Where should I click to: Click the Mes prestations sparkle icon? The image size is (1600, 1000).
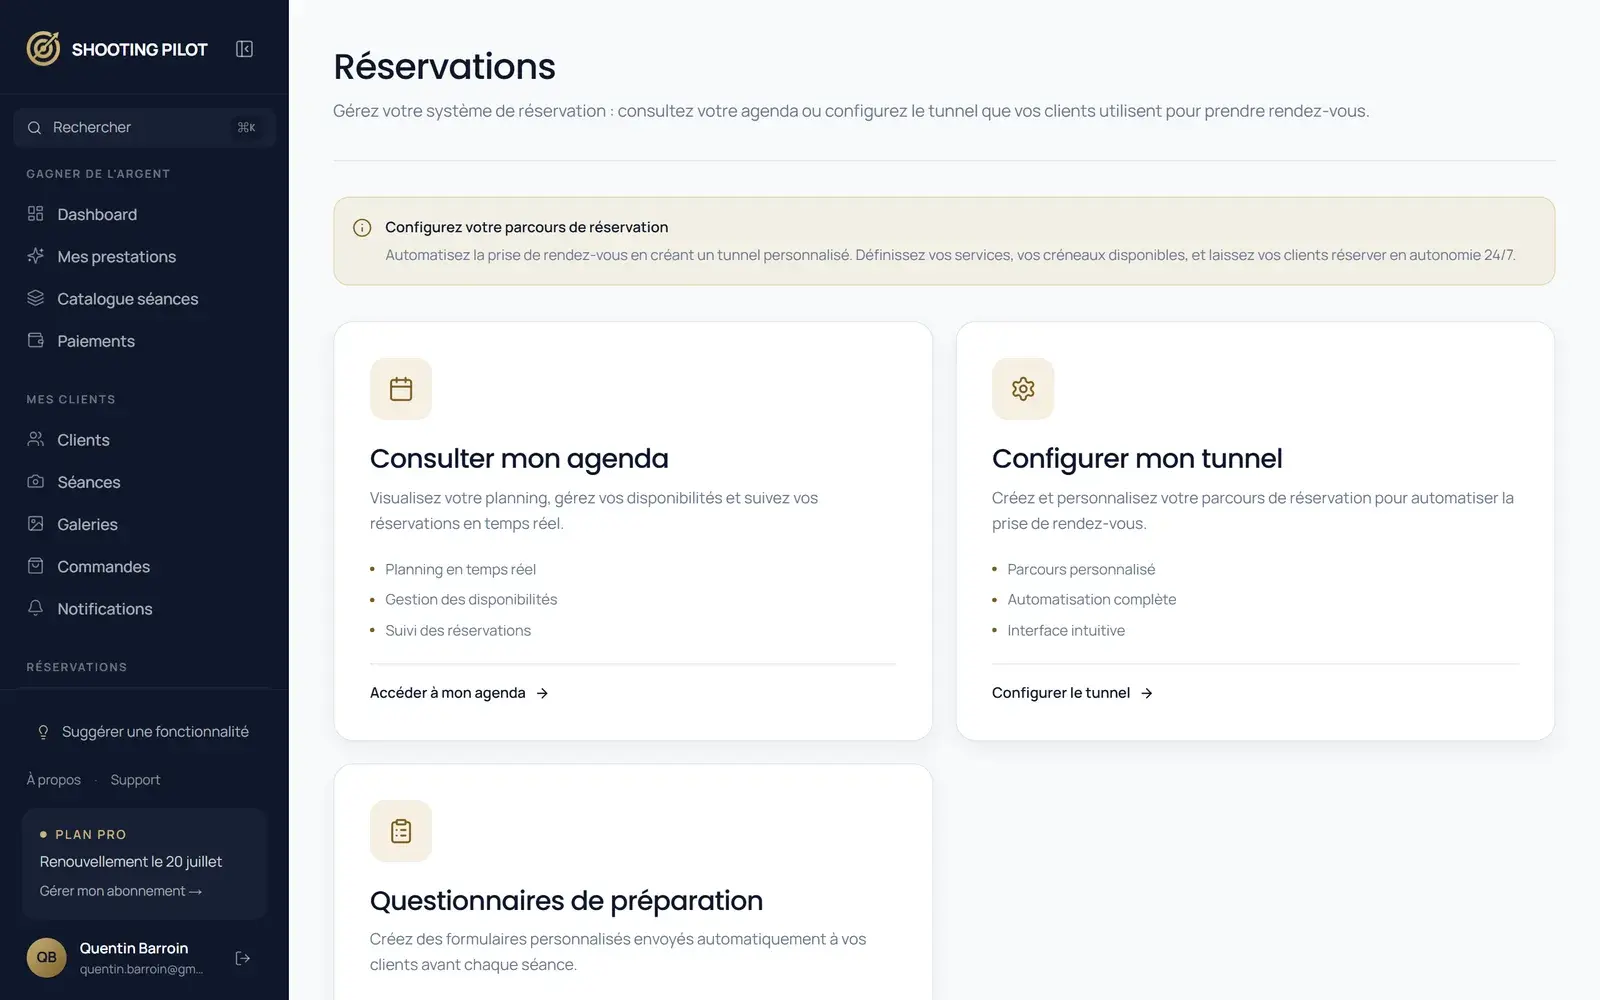[x=36, y=255]
